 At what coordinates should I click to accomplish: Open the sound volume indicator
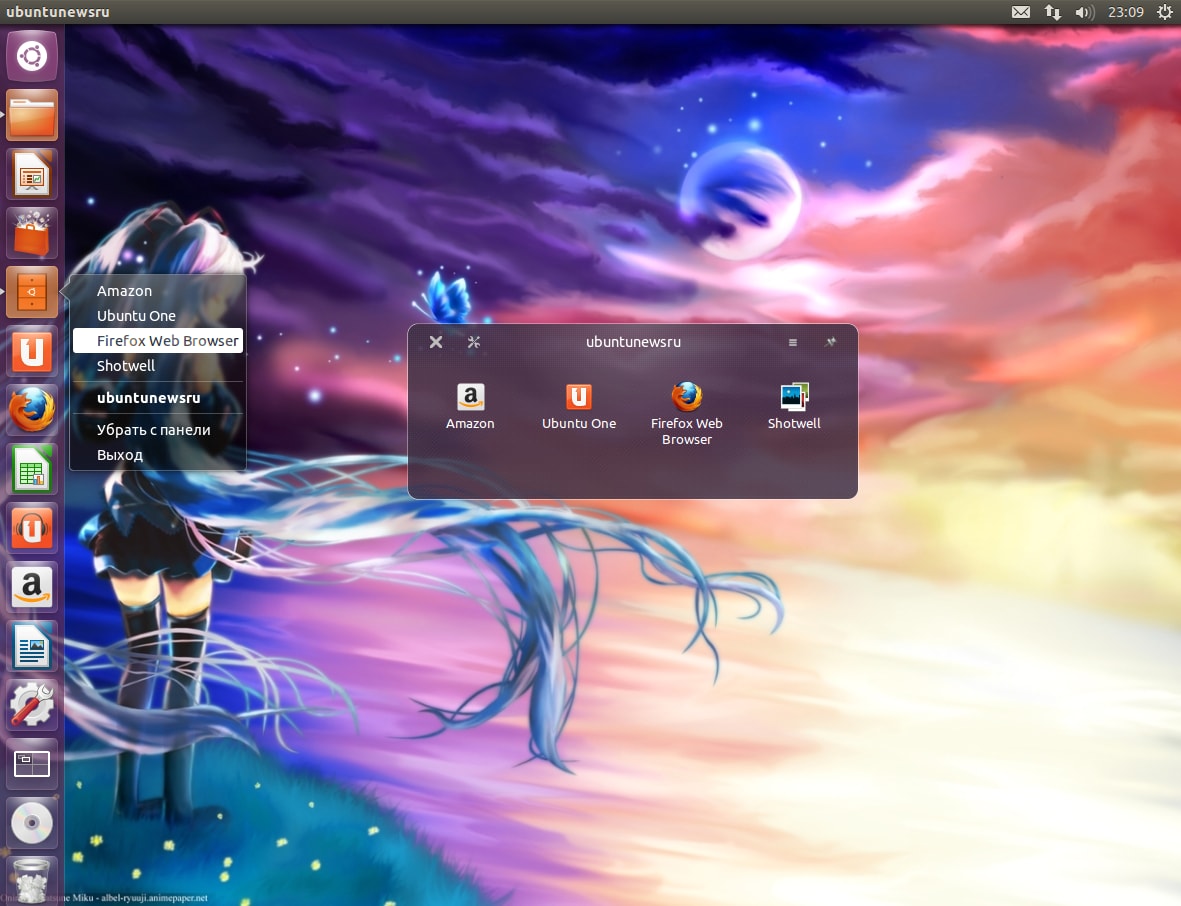[x=1085, y=12]
